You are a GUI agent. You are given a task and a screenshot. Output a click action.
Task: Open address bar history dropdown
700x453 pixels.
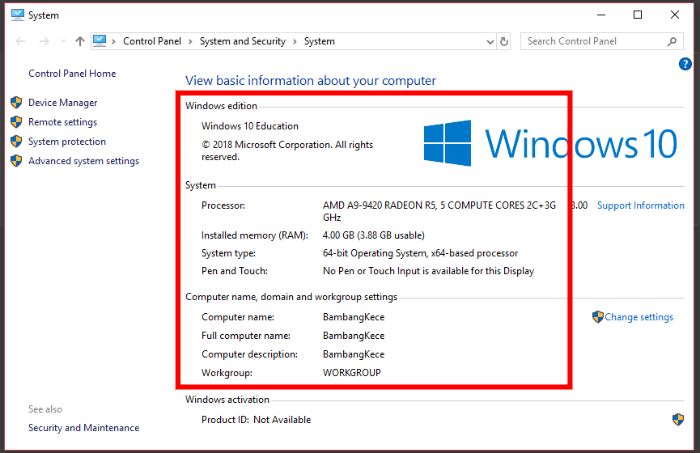(490, 42)
